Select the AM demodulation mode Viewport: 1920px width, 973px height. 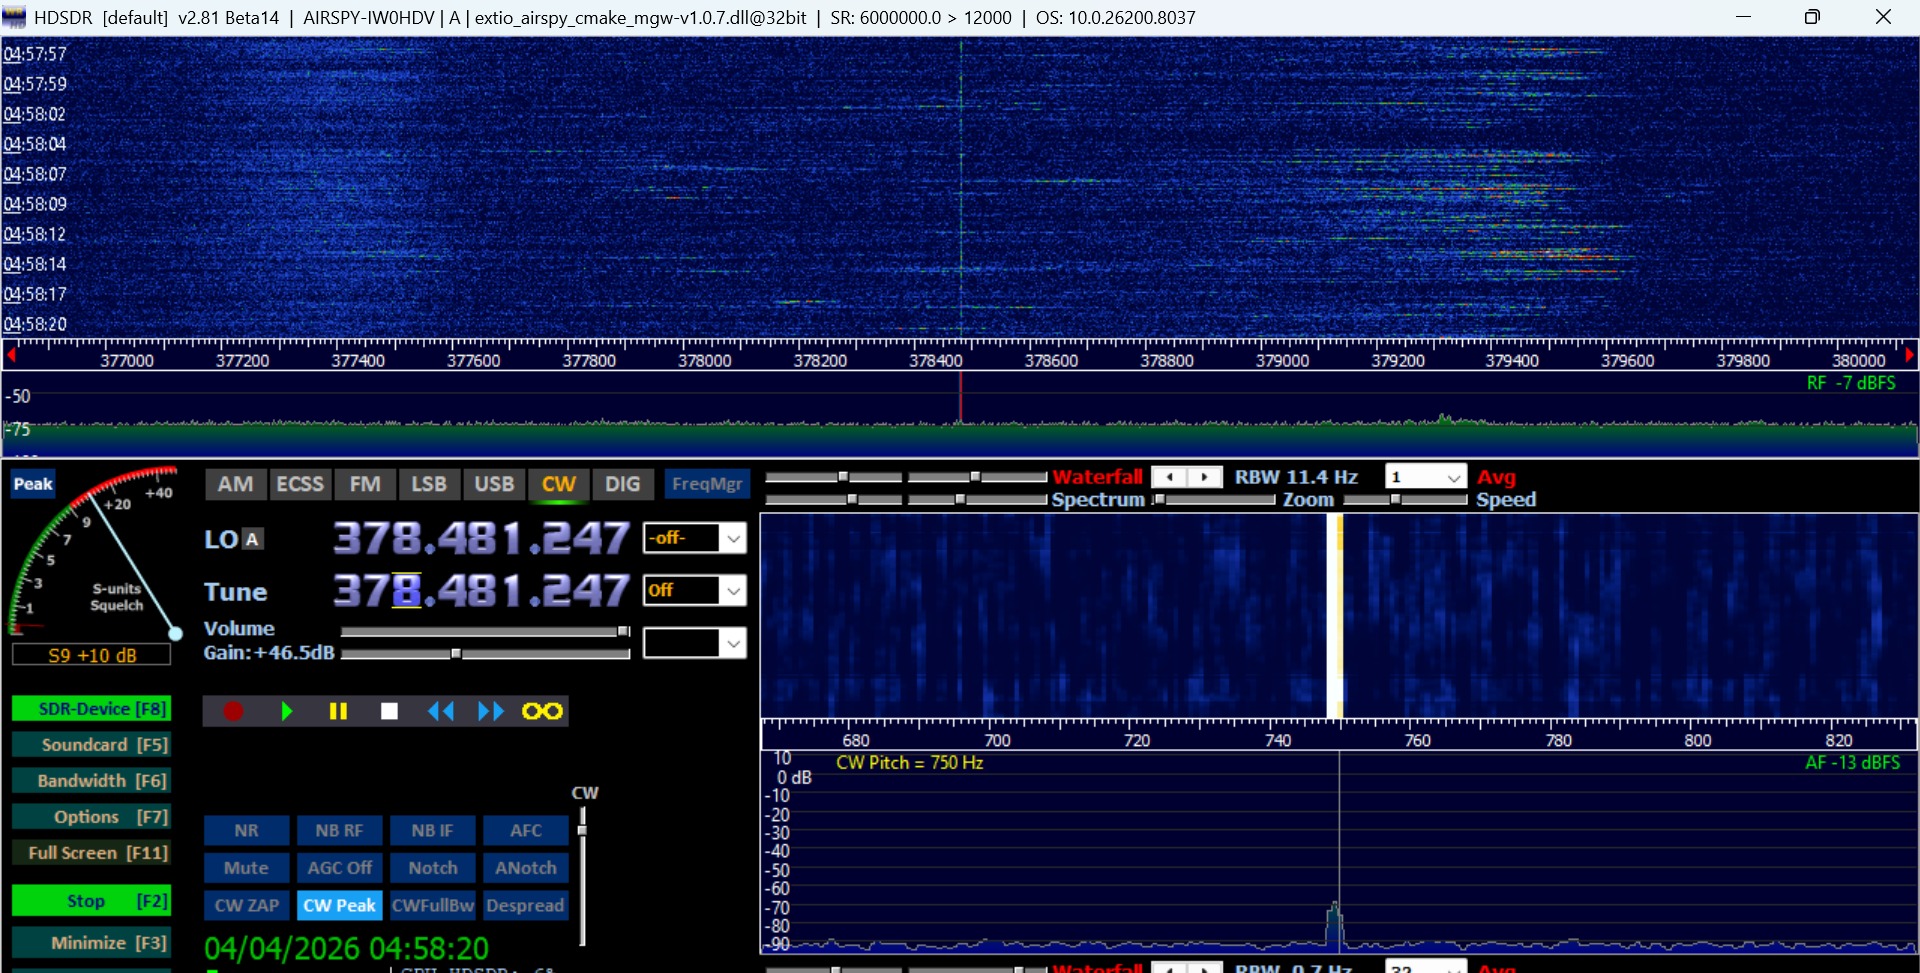tap(235, 484)
